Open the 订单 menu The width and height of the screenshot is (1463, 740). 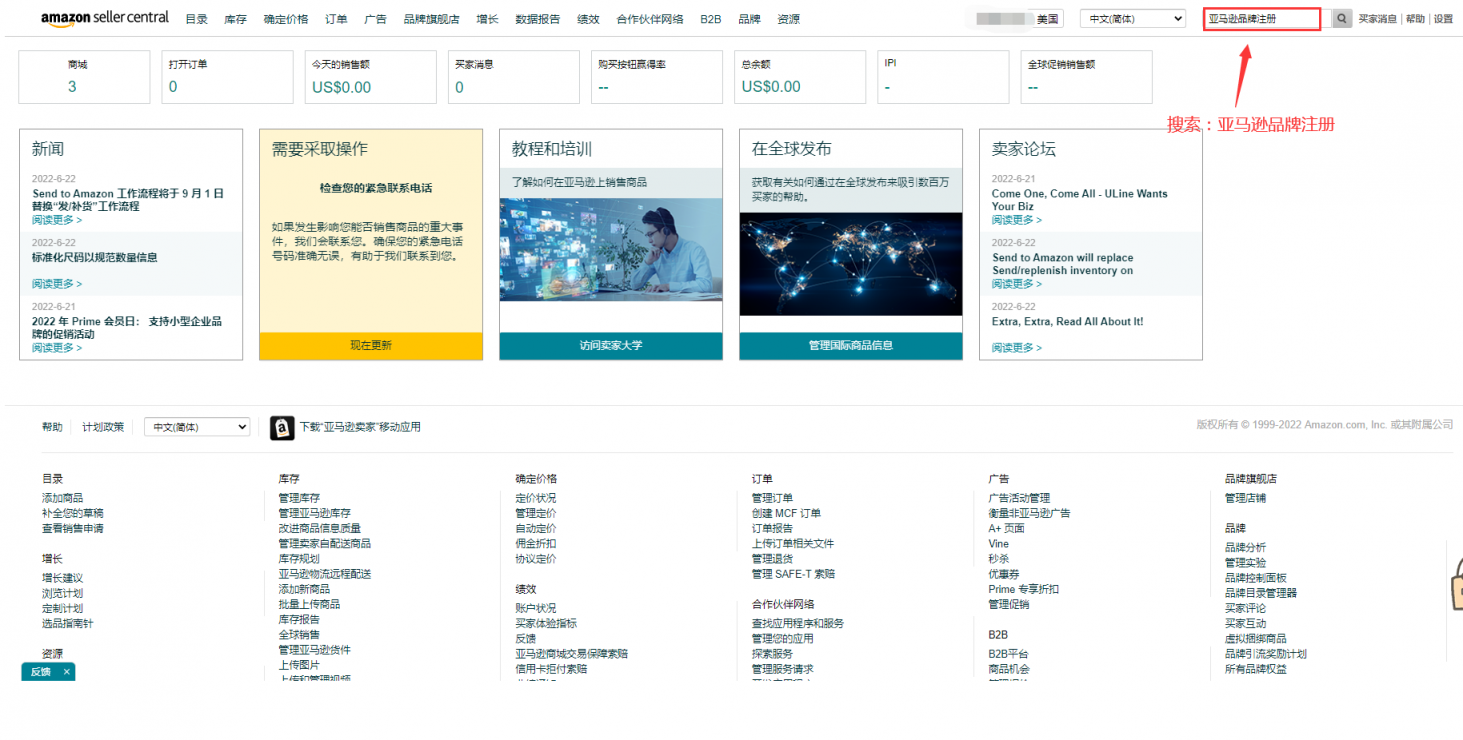[336, 19]
